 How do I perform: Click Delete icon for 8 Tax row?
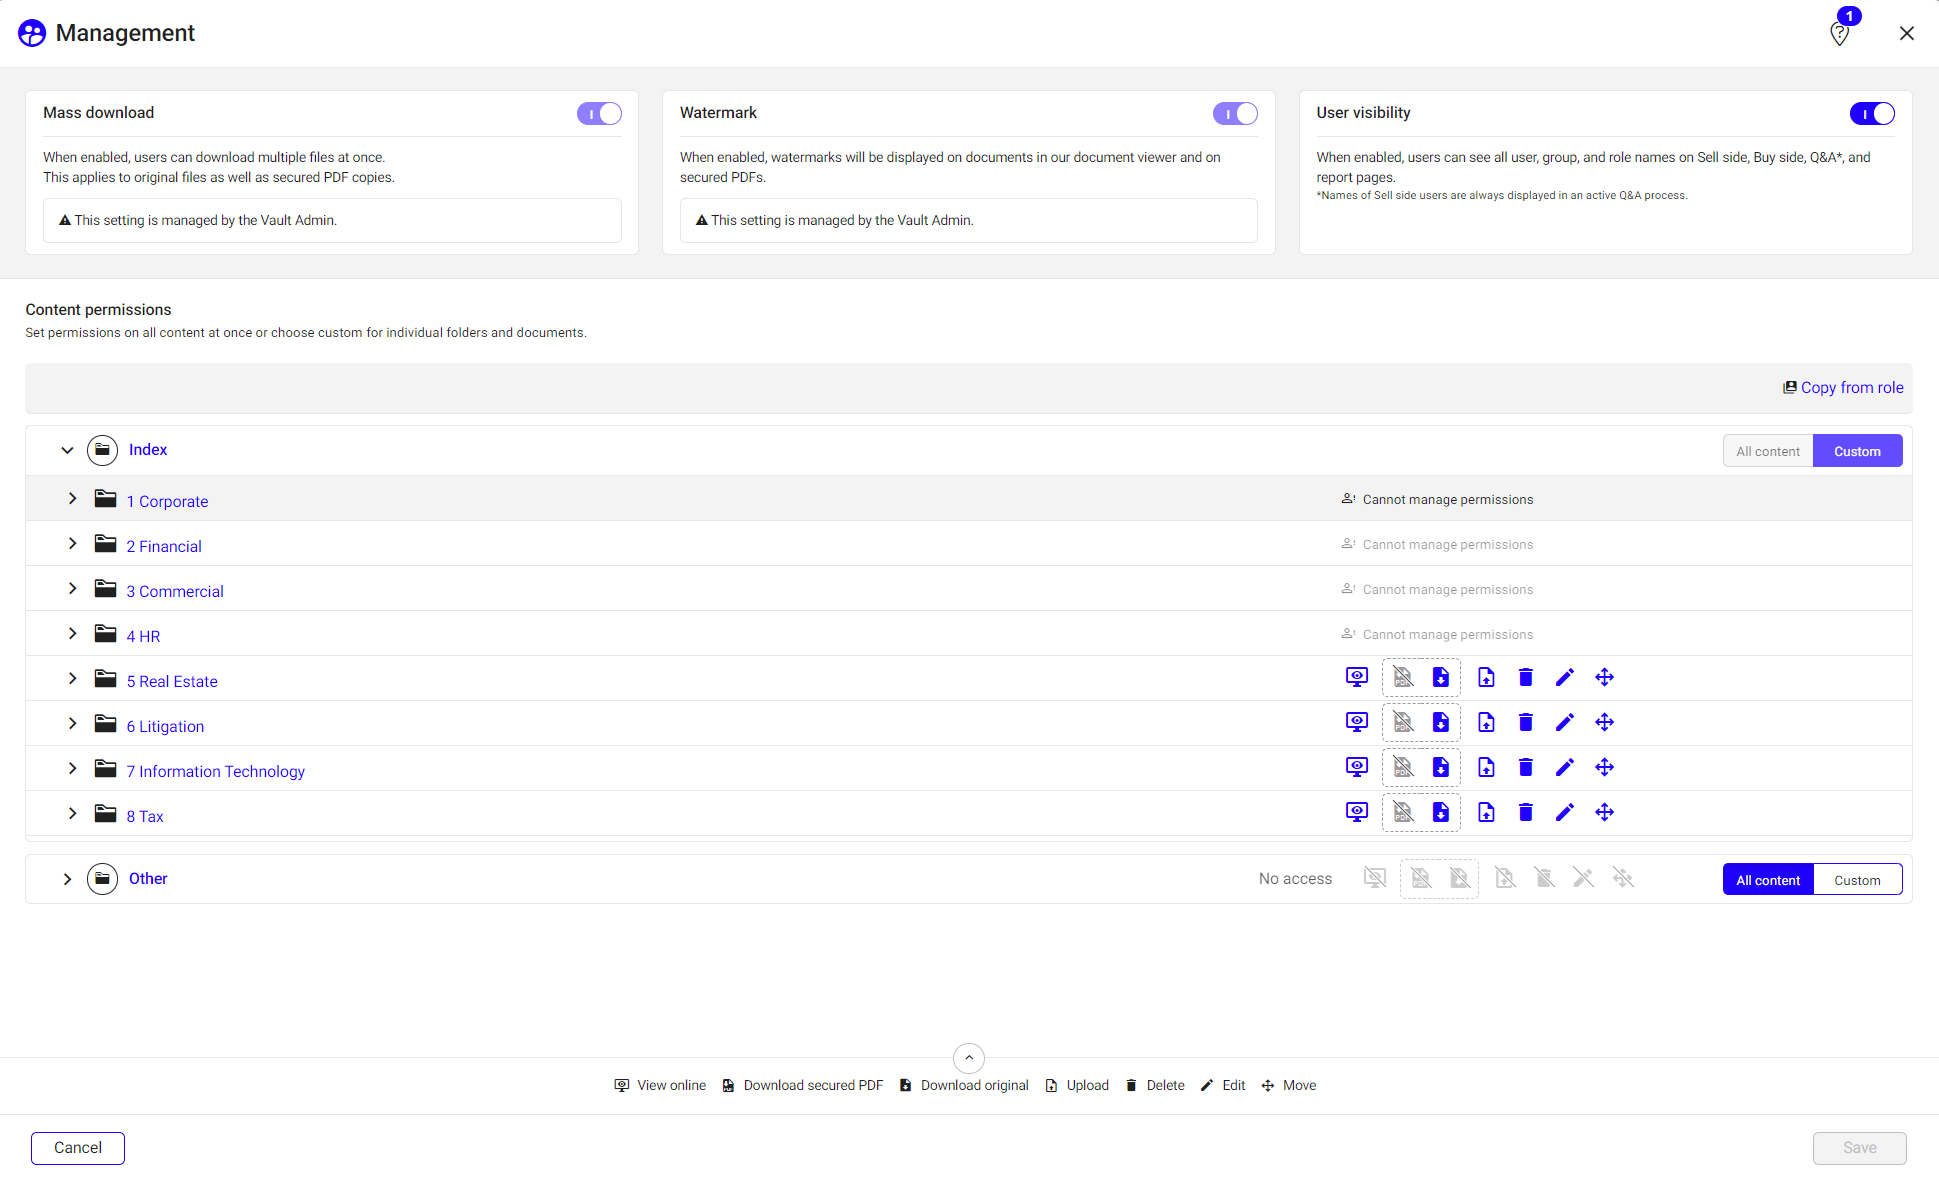[1525, 812]
